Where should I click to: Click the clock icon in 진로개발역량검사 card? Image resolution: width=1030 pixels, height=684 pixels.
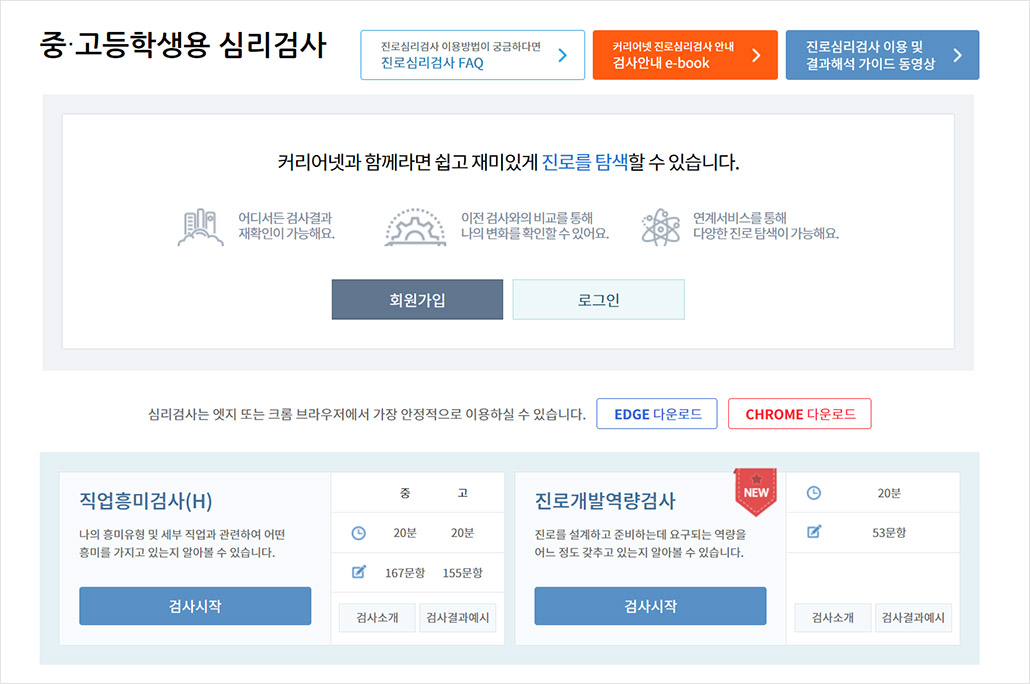[x=814, y=493]
